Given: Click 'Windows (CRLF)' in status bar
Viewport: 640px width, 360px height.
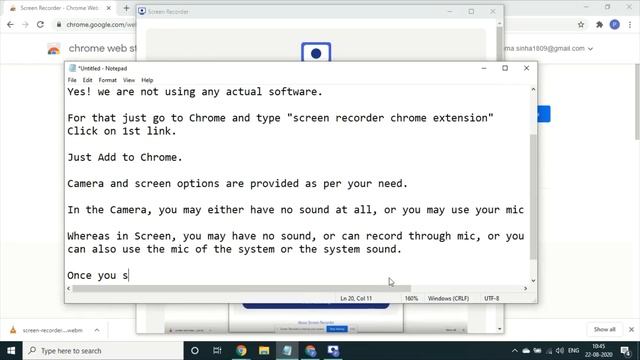Looking at the screenshot, I should coord(448,298).
